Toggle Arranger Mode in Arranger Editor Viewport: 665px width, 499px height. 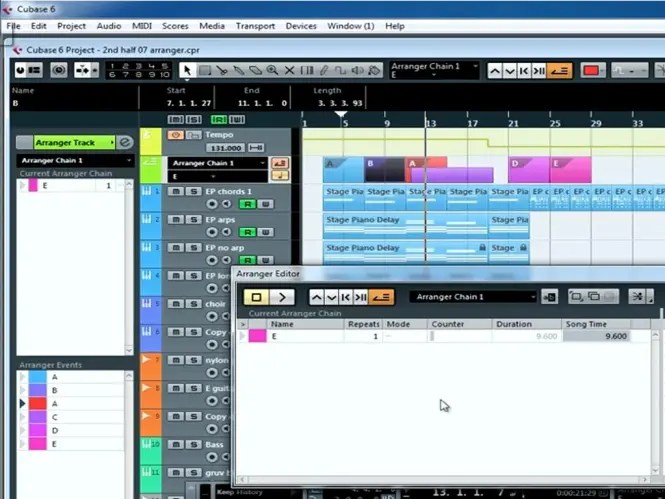tap(381, 297)
